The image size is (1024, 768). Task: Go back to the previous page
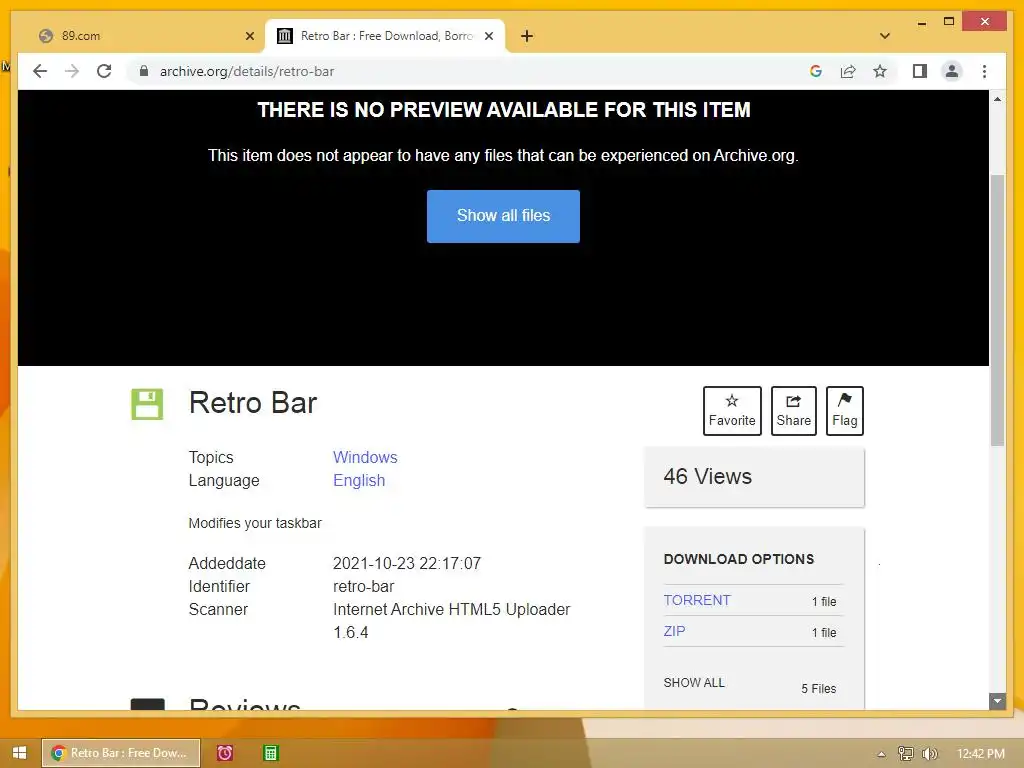pyautogui.click(x=40, y=71)
